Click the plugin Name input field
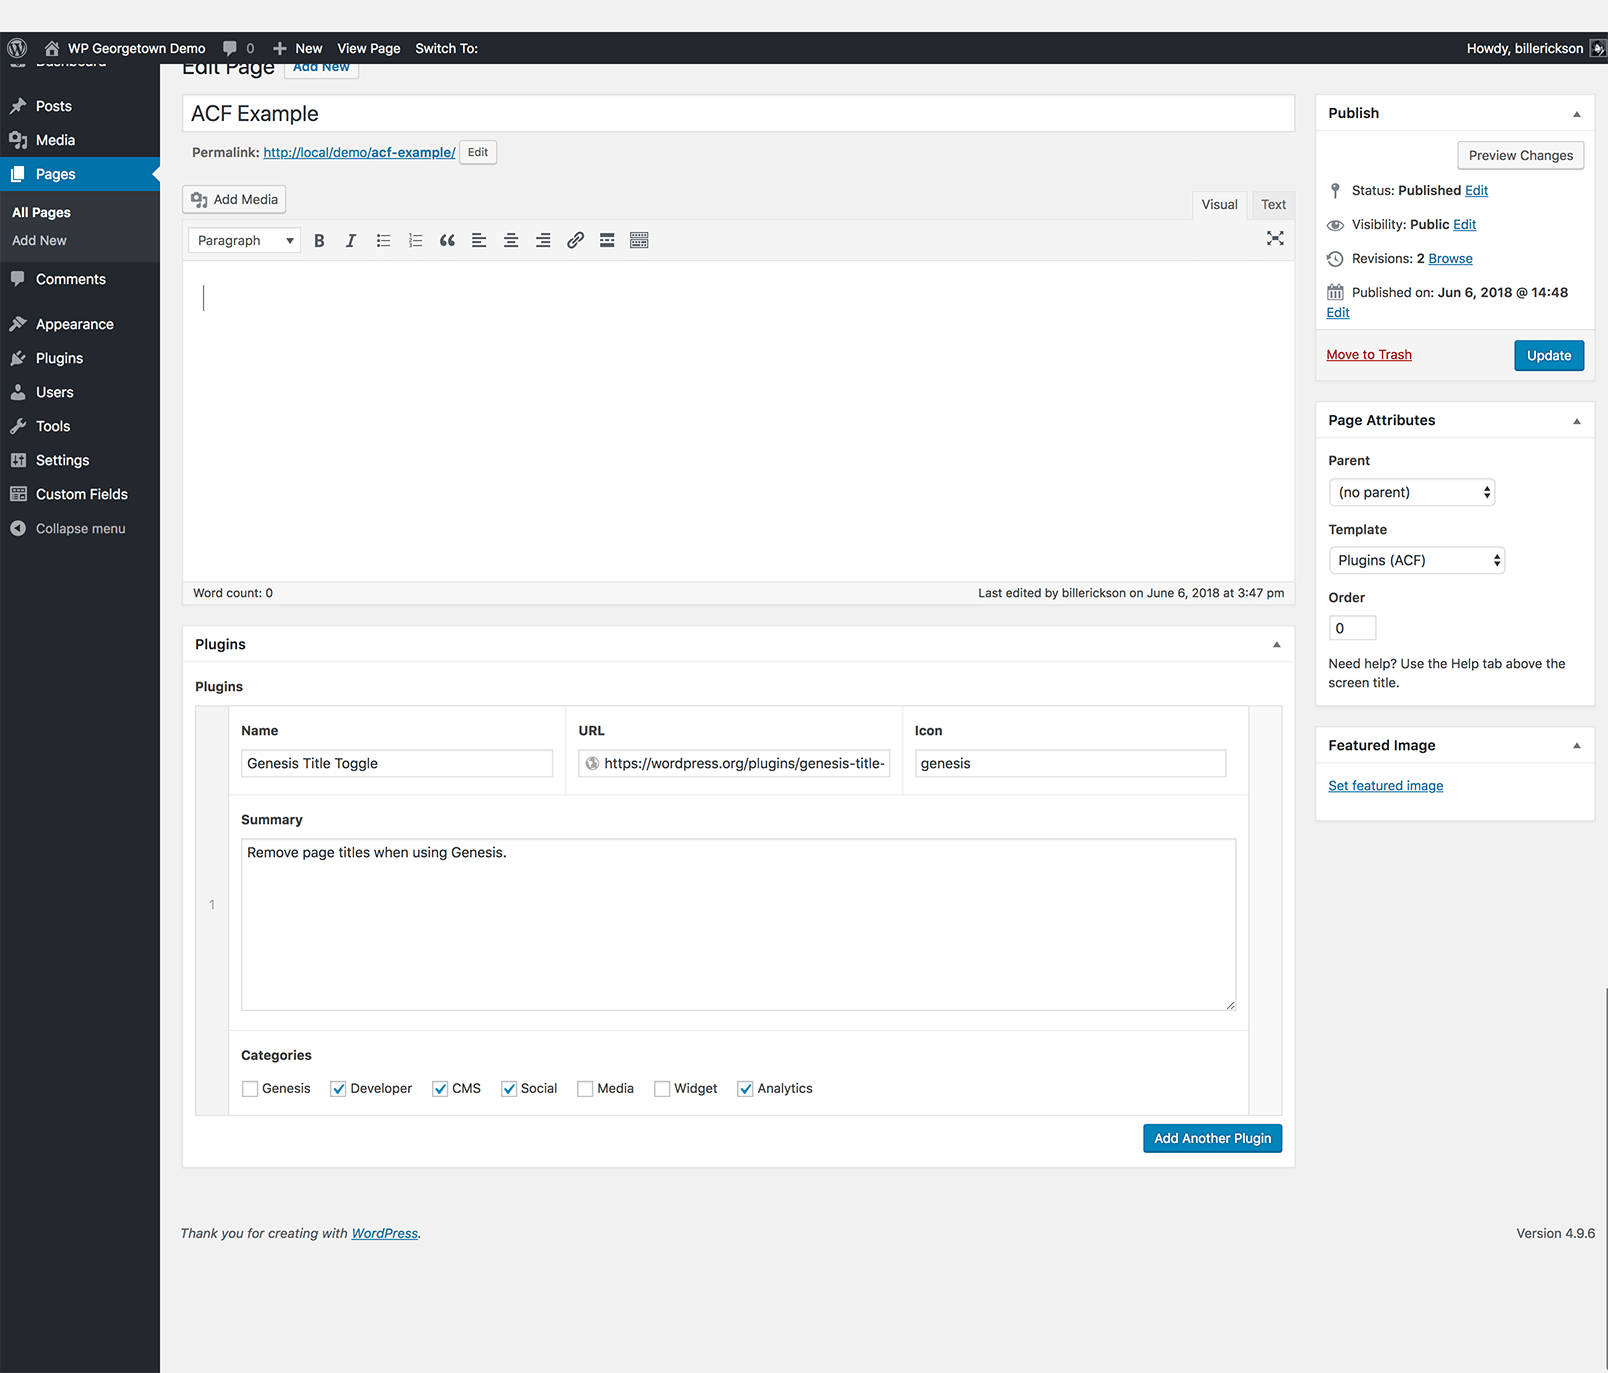The width and height of the screenshot is (1608, 1373). 397,763
